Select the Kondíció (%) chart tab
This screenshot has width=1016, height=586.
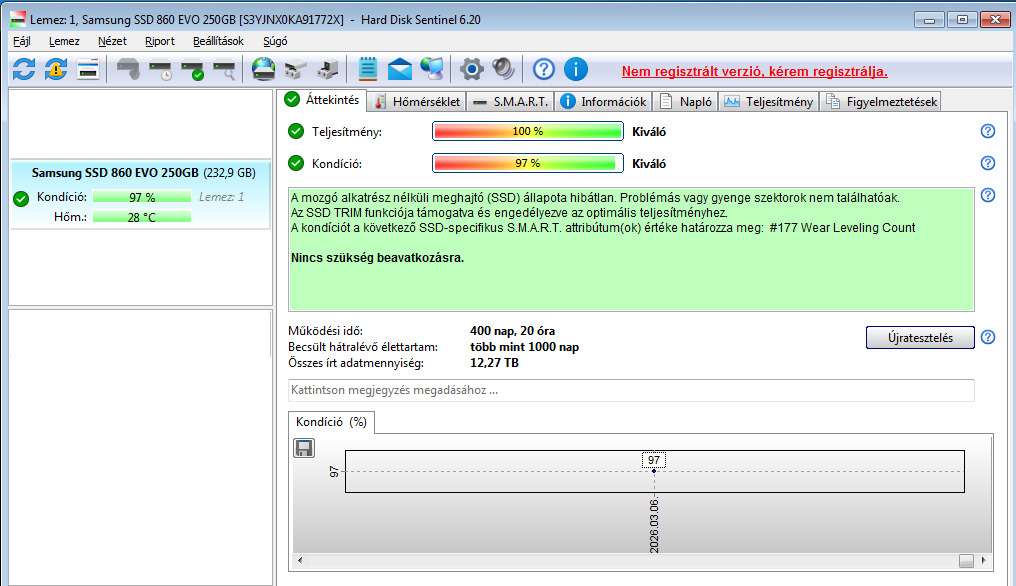[331, 422]
